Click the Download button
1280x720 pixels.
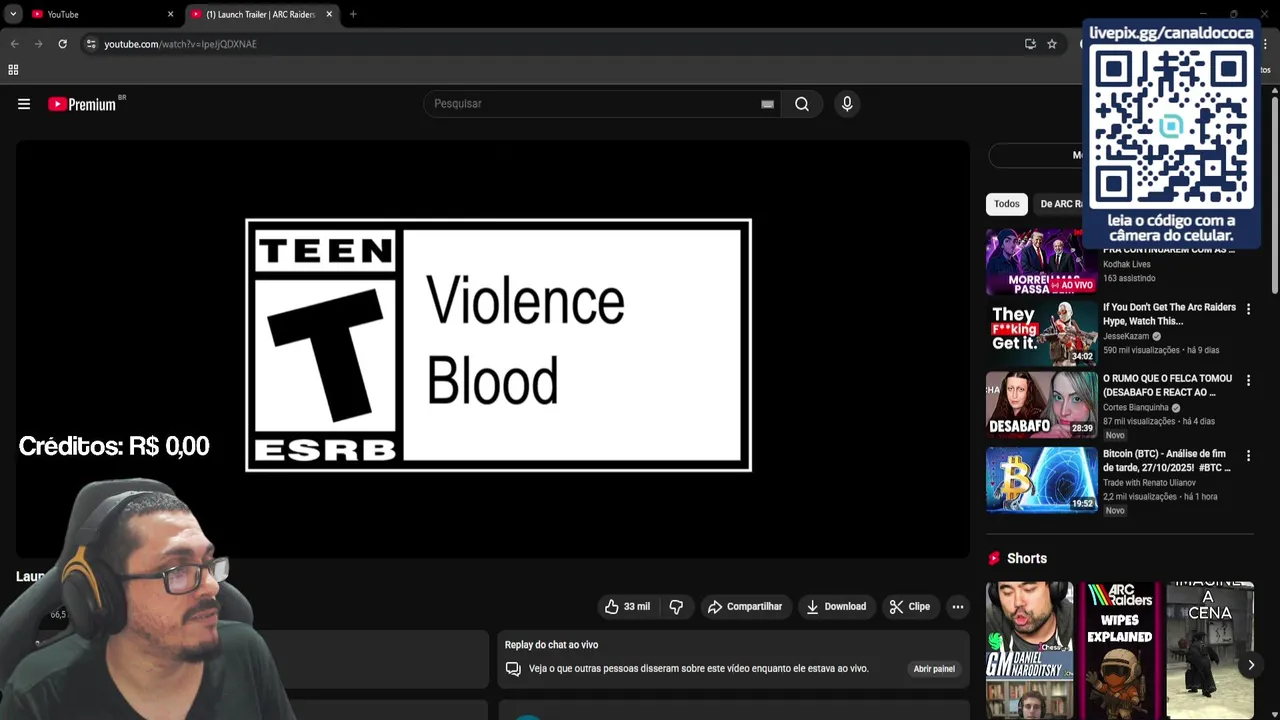coord(836,607)
